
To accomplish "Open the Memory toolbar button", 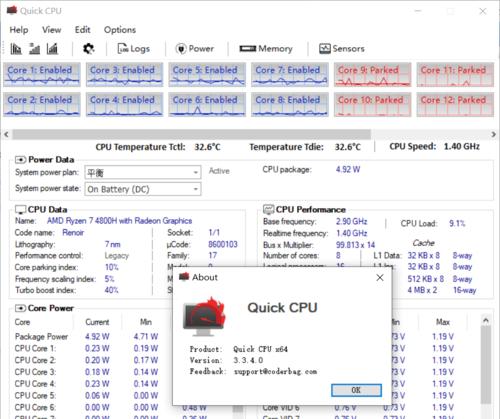I will 266,49.
